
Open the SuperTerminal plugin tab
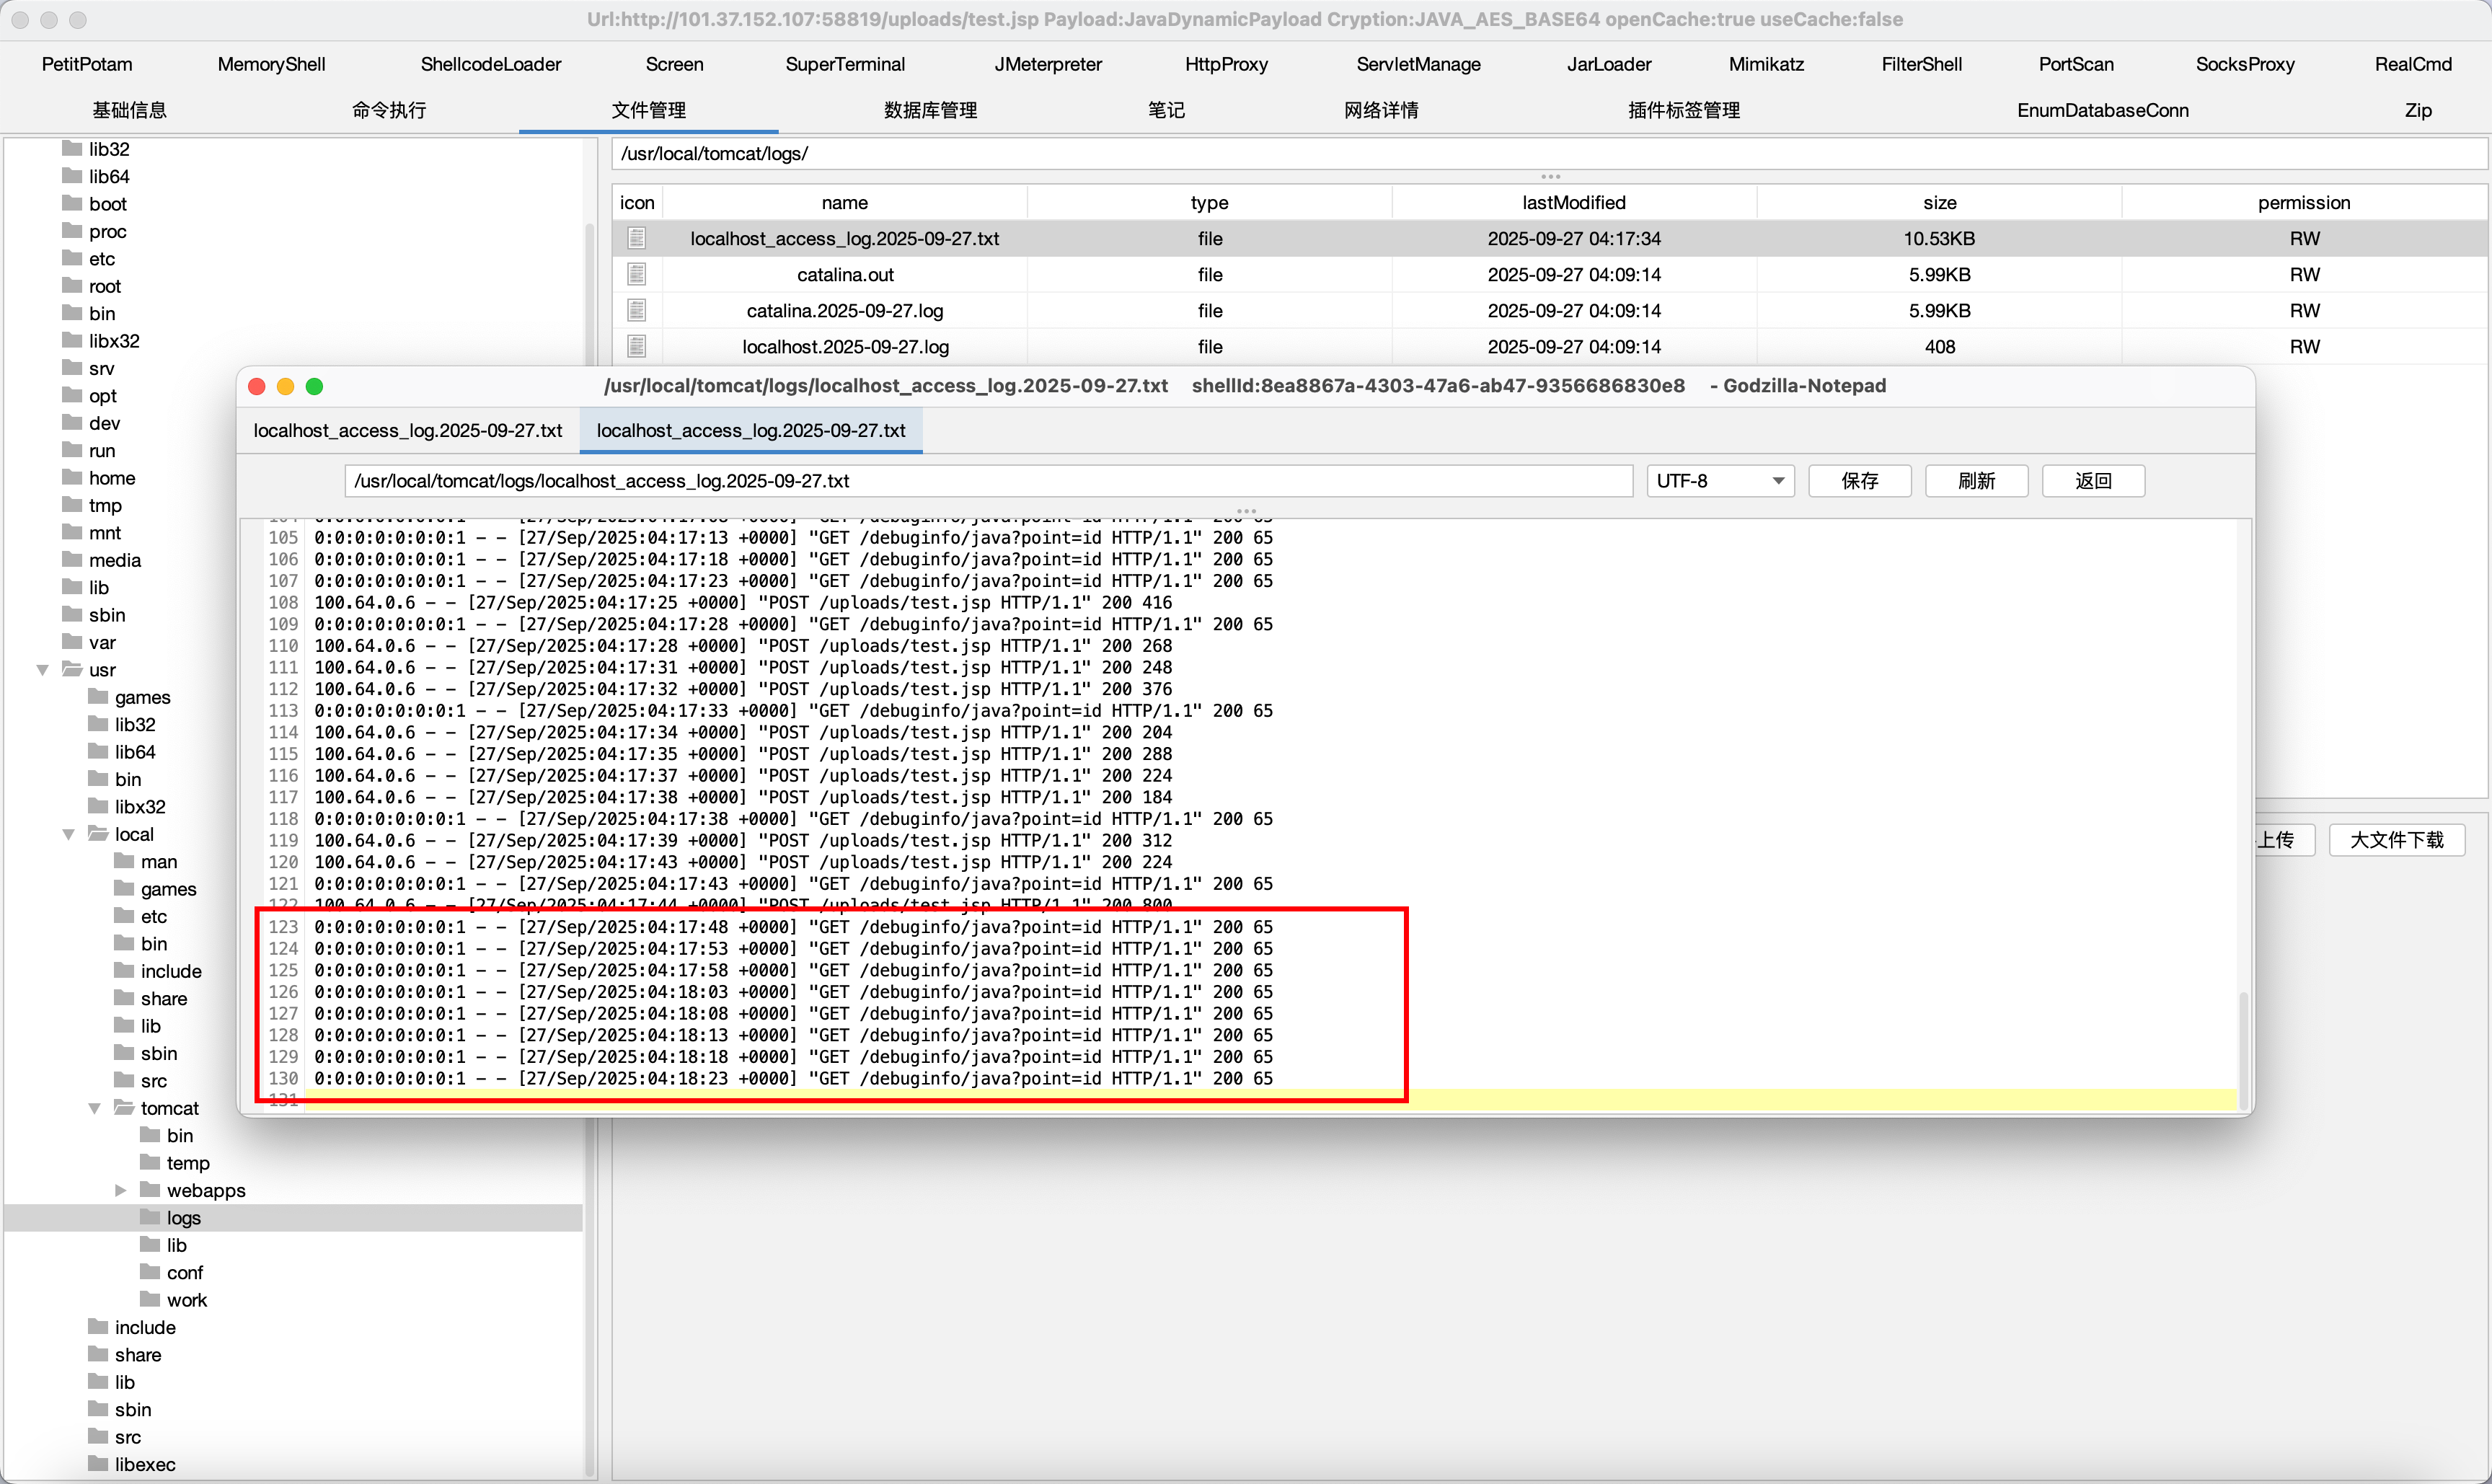[x=845, y=64]
